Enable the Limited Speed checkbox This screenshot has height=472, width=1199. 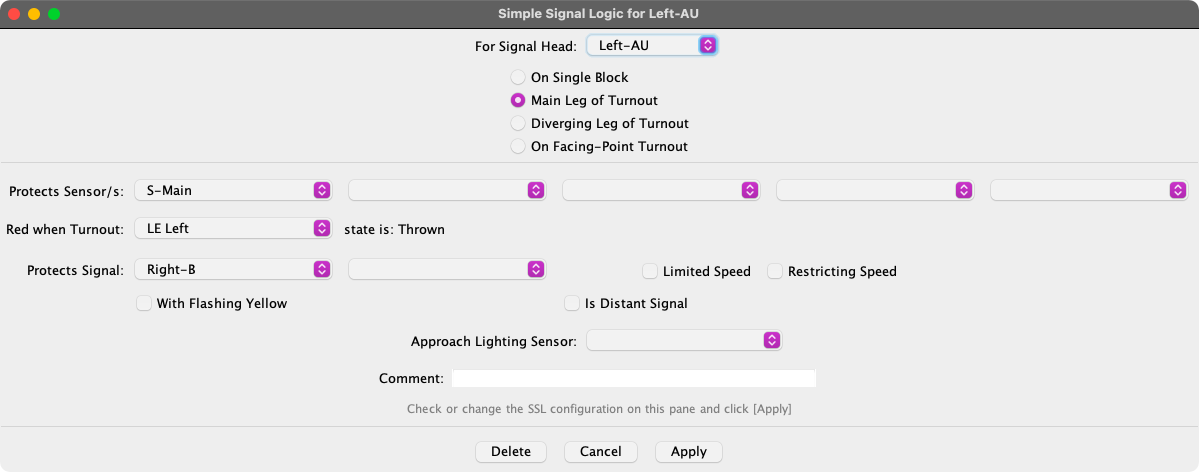[650, 271]
